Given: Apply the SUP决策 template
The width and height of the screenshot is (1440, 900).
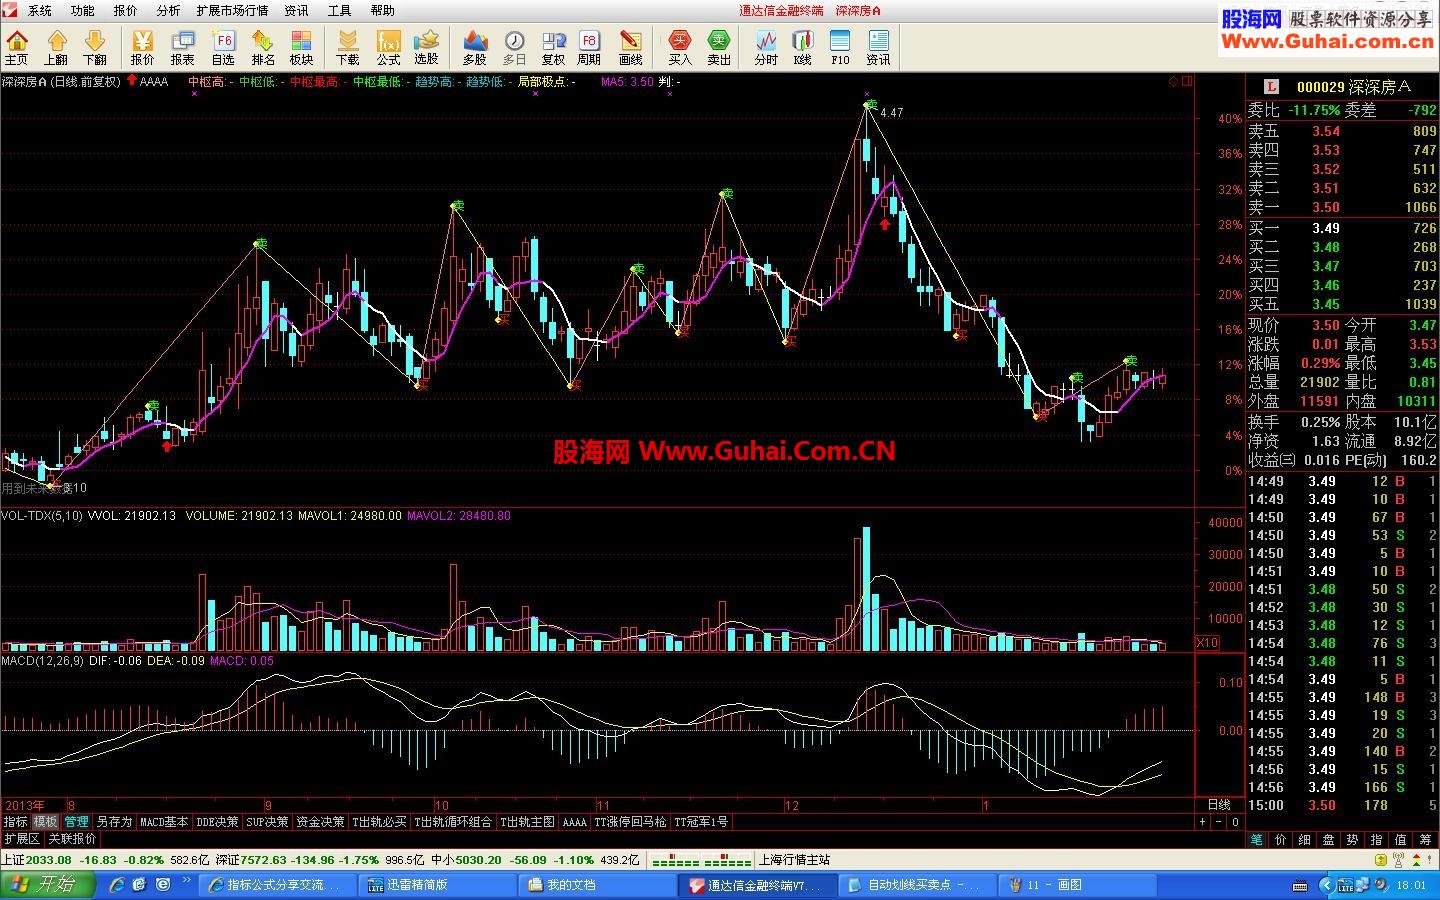Looking at the screenshot, I should coord(268,822).
